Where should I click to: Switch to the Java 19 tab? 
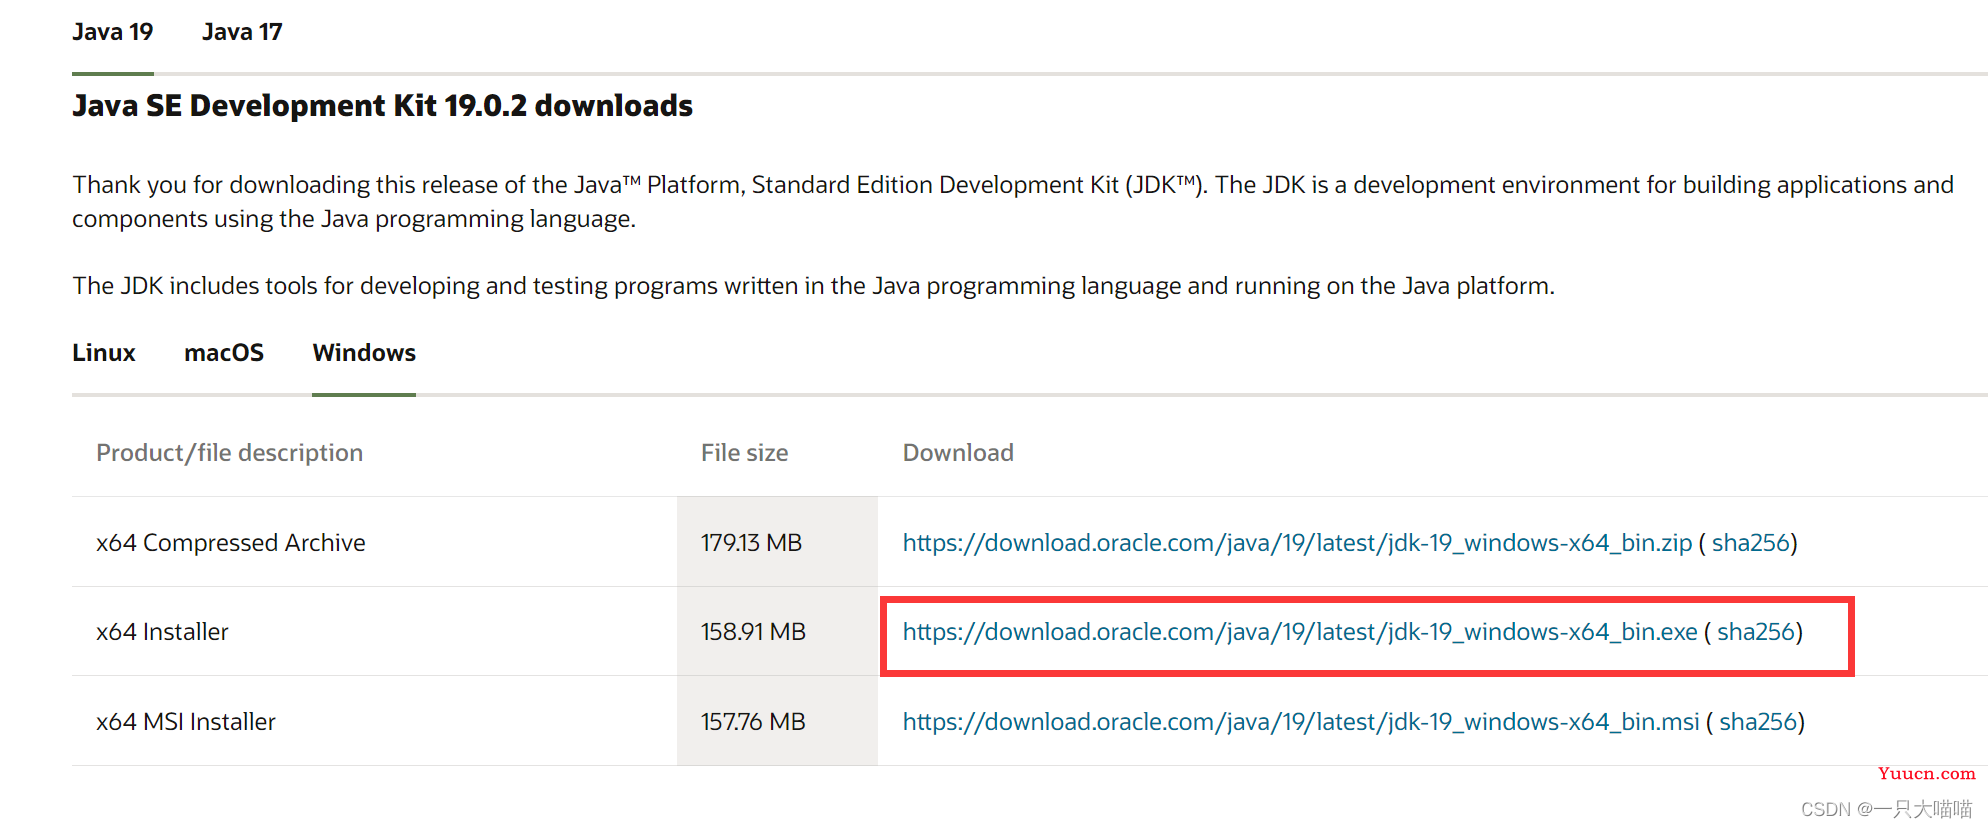coord(112,32)
